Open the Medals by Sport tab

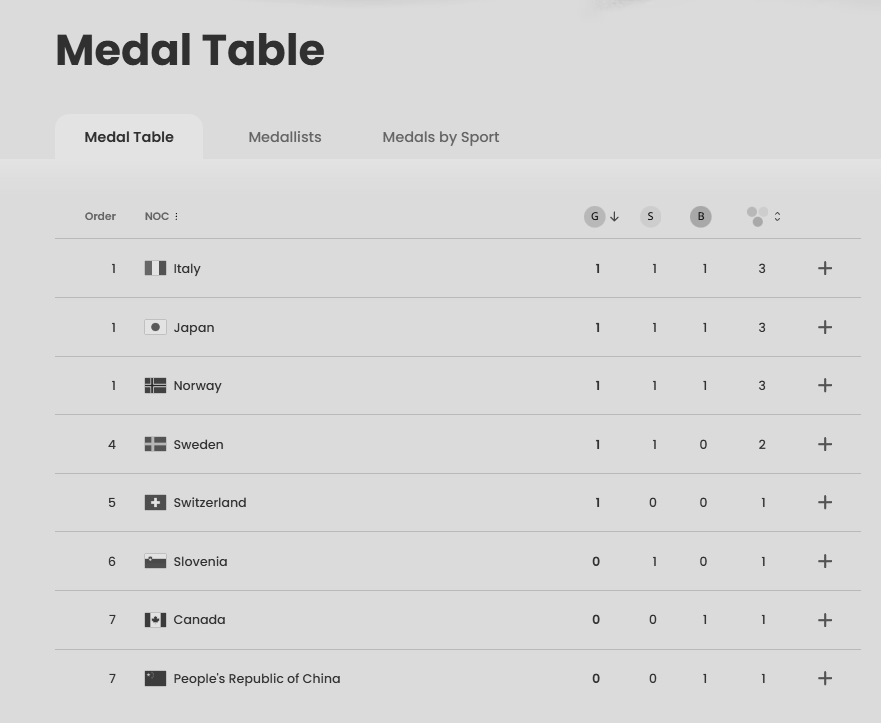click(441, 137)
